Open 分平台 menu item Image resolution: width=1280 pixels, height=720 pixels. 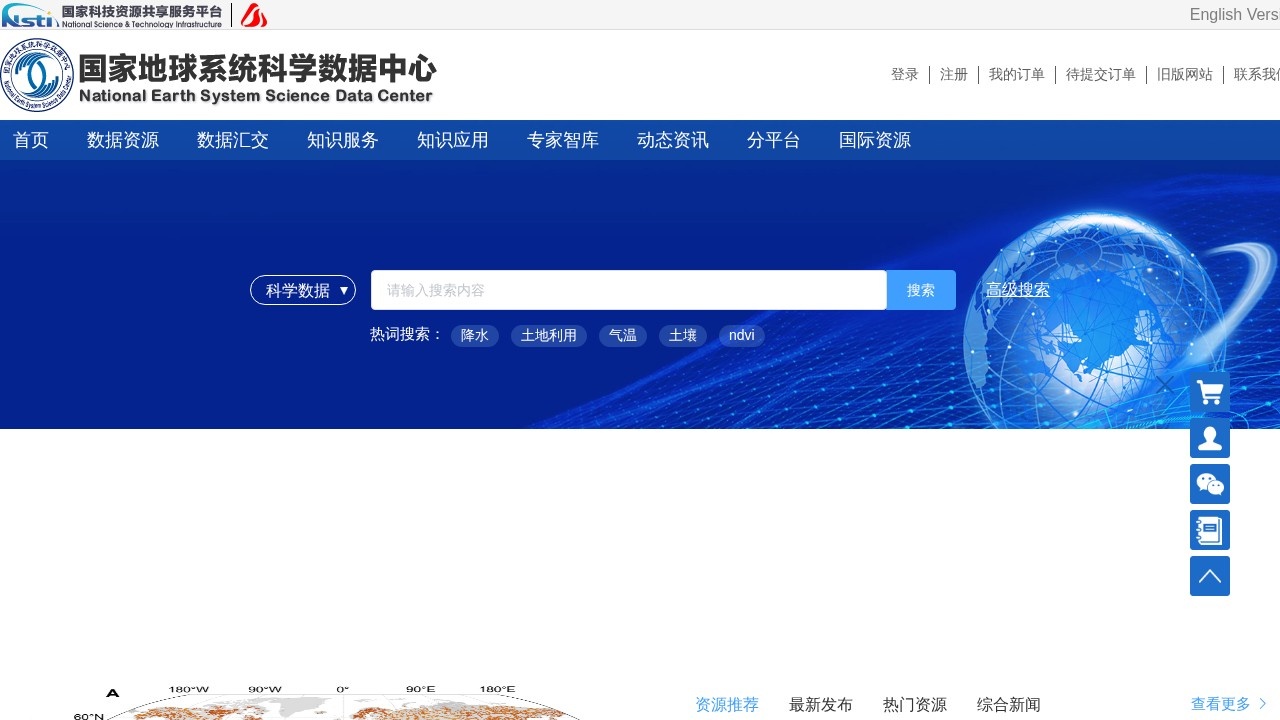click(x=774, y=140)
